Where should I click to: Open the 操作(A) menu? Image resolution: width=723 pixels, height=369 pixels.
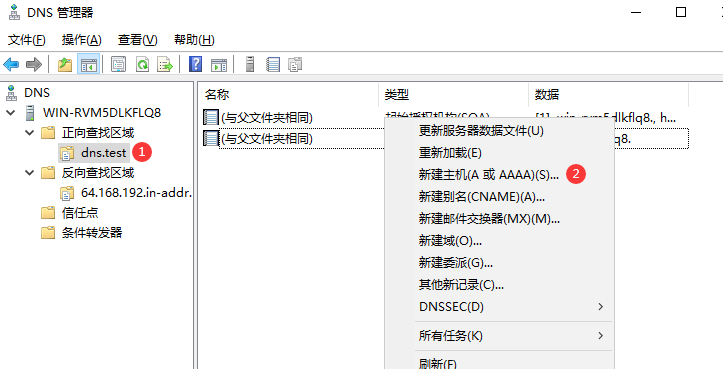click(x=82, y=40)
